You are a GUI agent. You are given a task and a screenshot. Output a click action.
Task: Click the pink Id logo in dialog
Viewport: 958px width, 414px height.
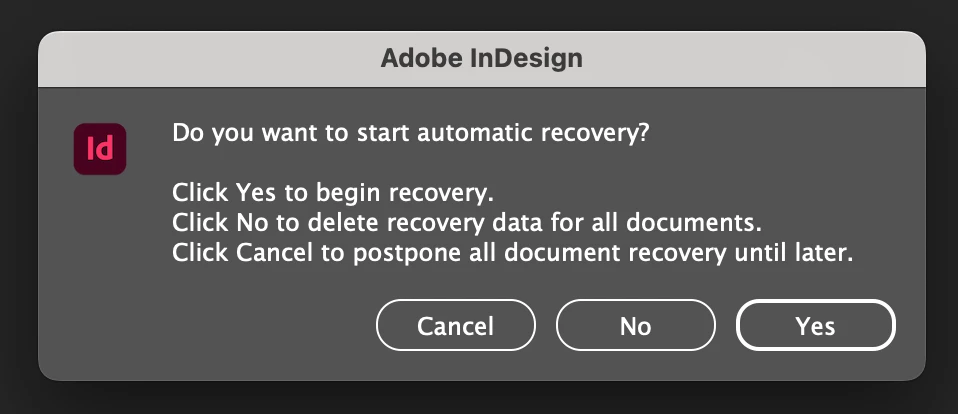tap(100, 149)
